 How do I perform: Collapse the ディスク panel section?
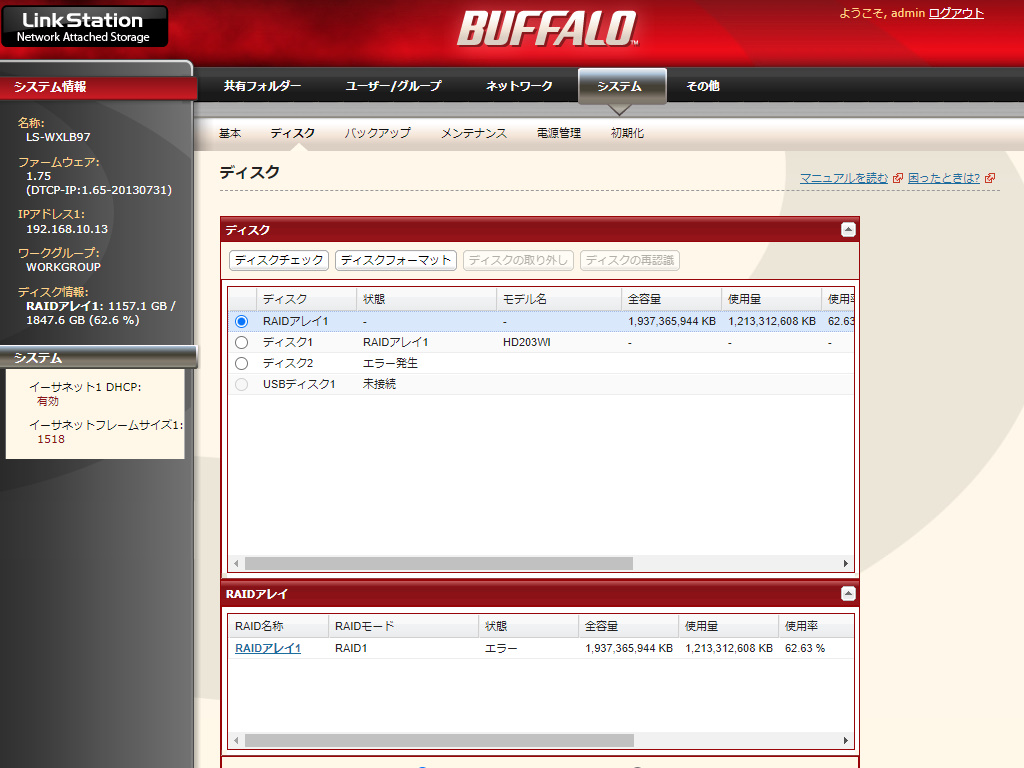[848, 230]
